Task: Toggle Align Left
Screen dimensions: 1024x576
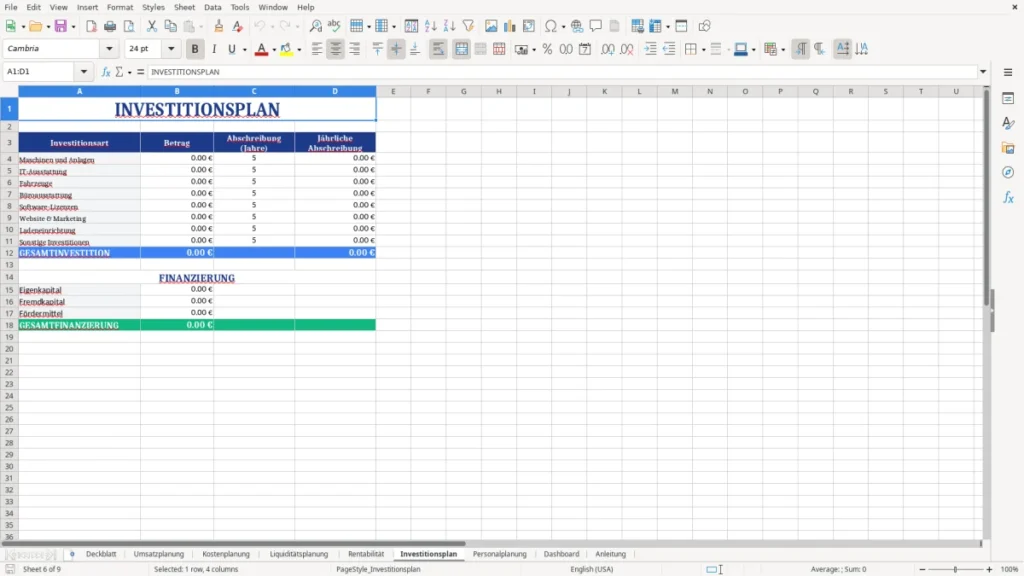Action: tap(317, 49)
